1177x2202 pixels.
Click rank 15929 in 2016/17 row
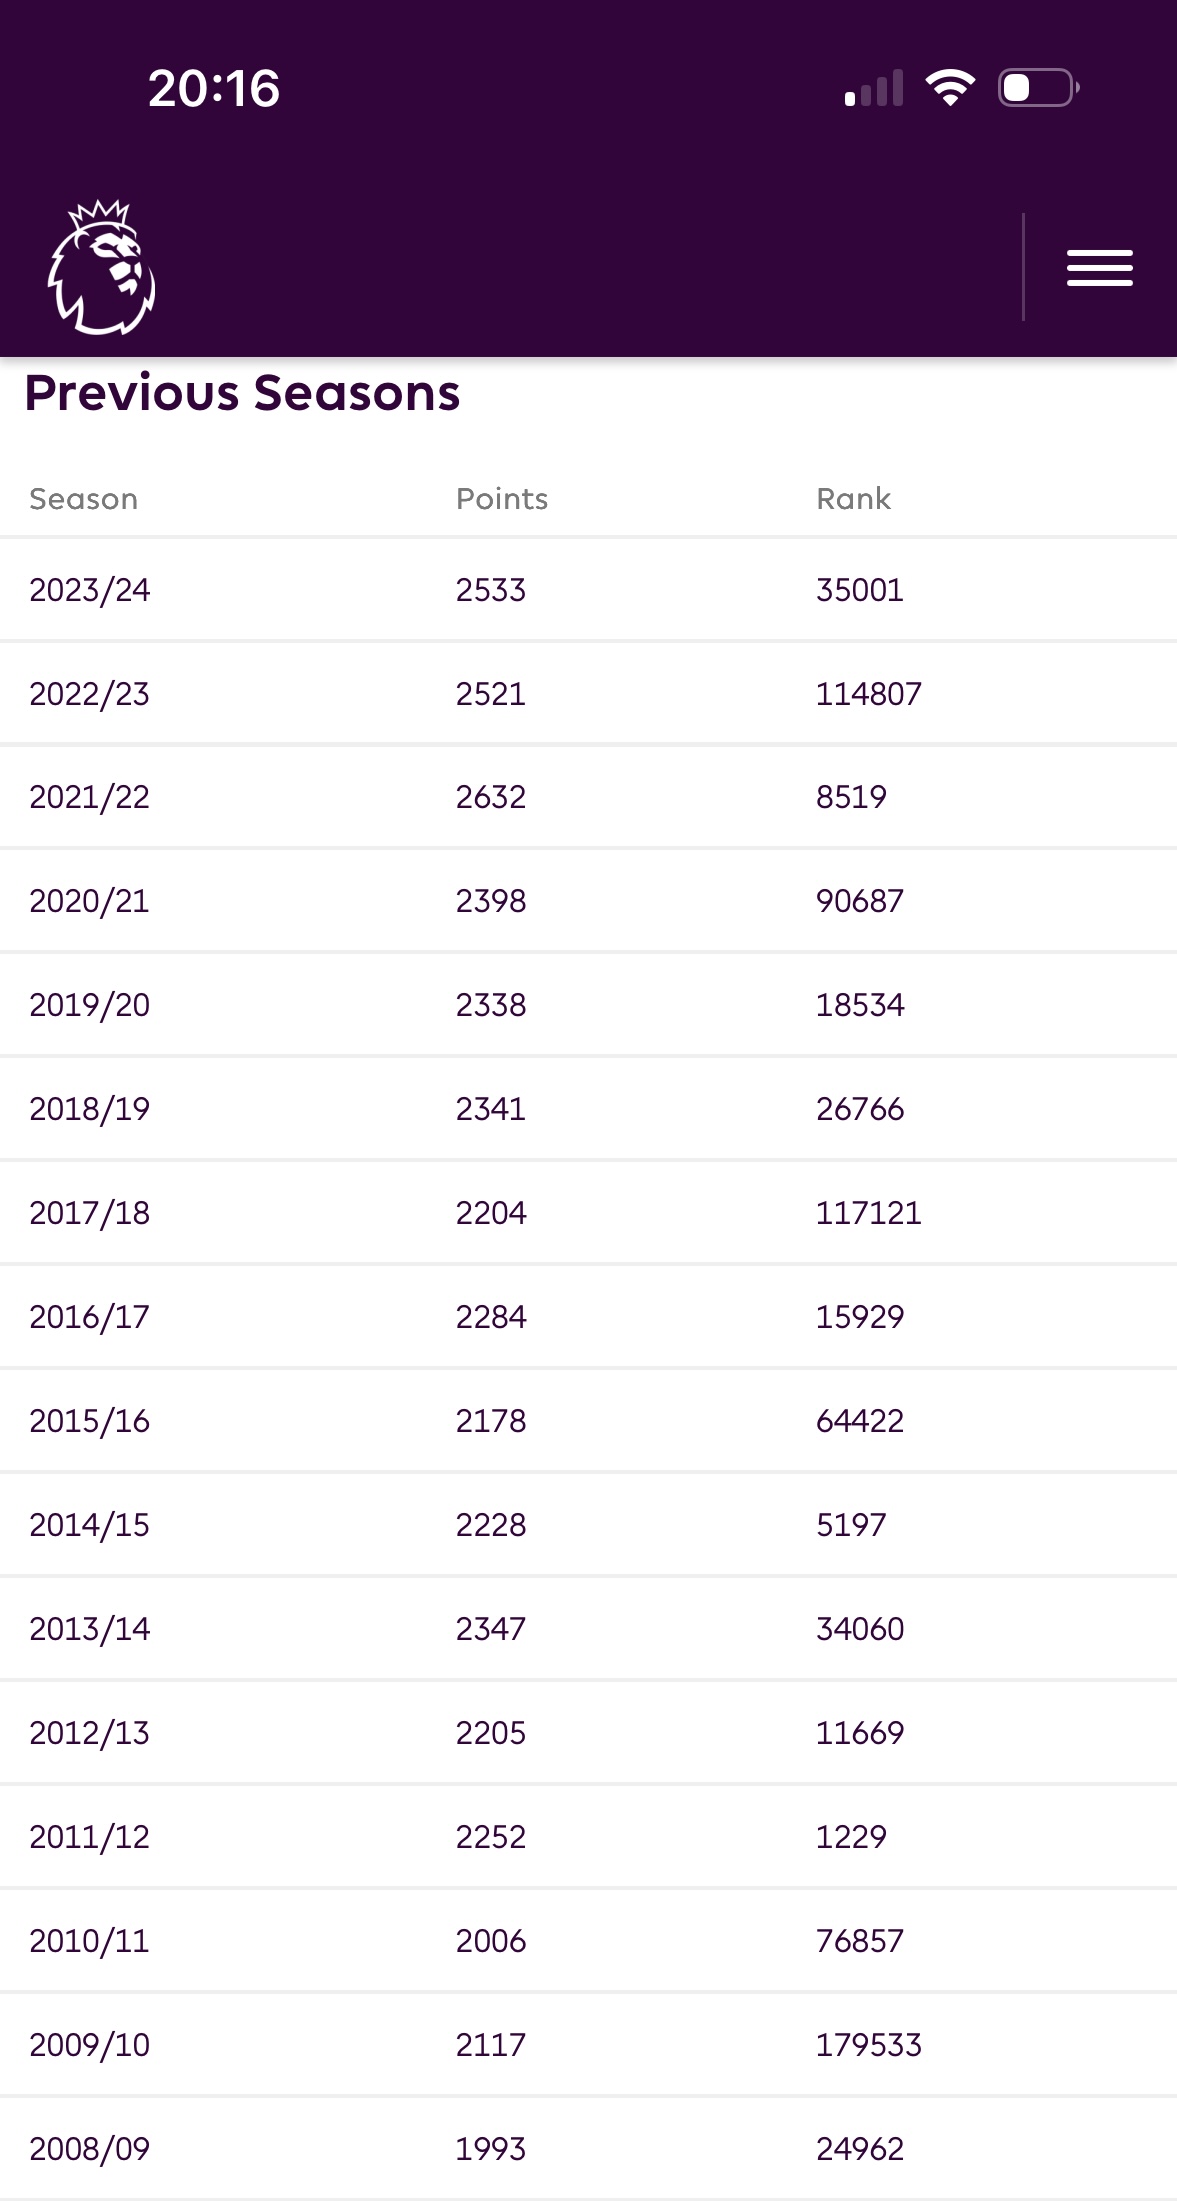click(x=860, y=1317)
